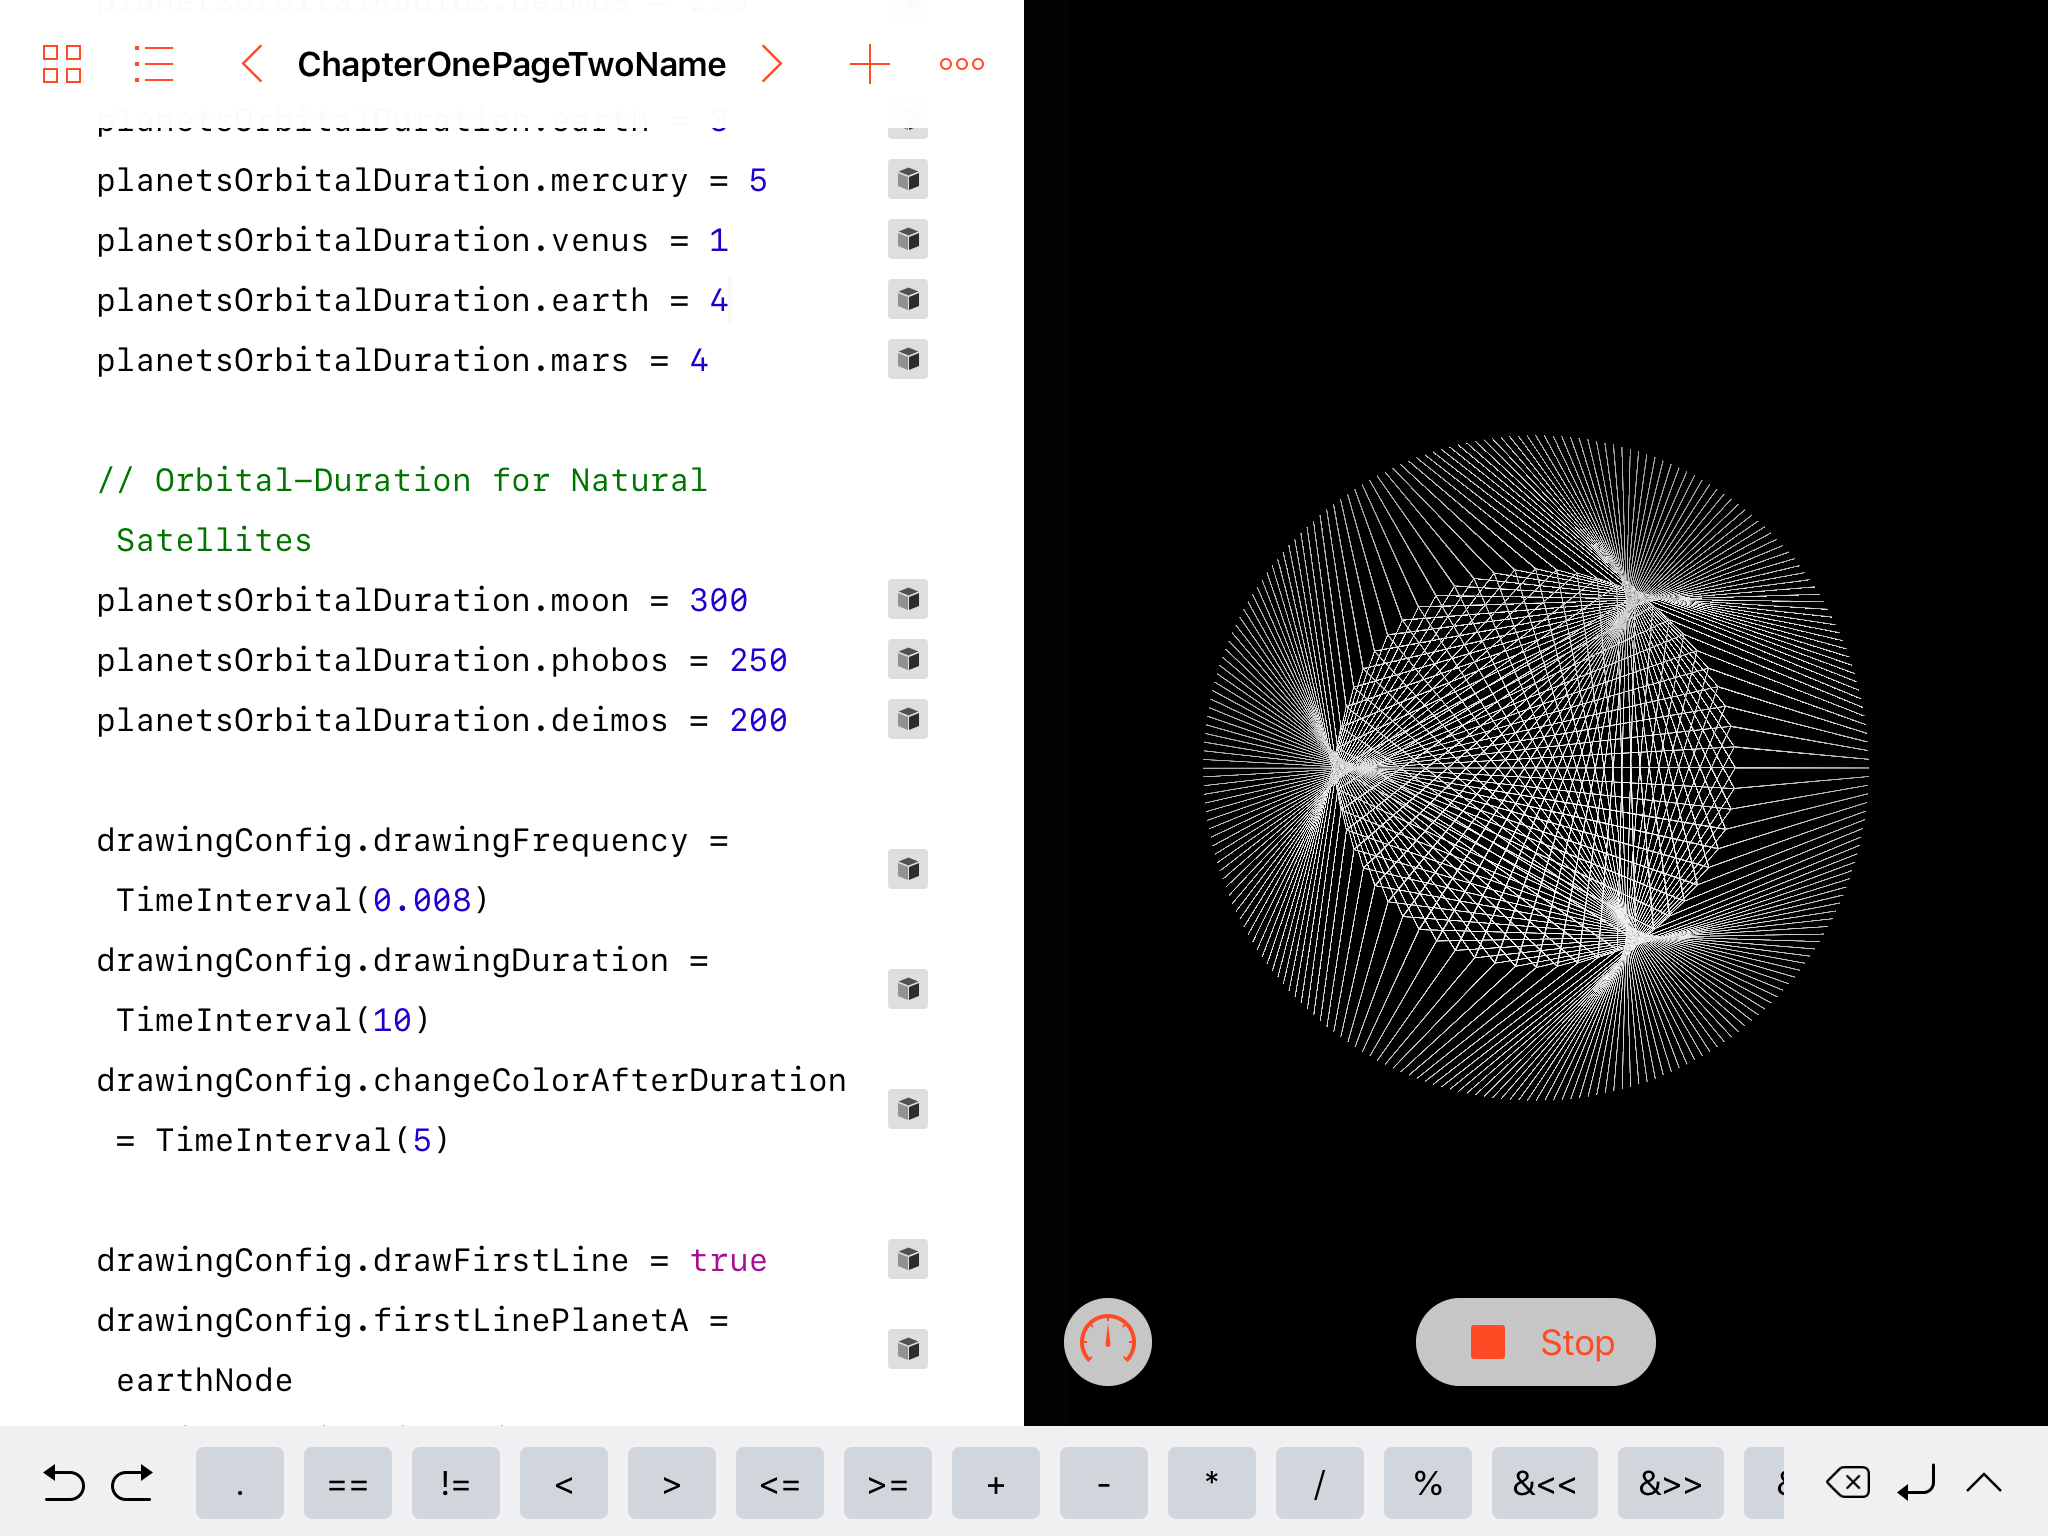Expand keyboard with the up chevron
Image resolution: width=2048 pixels, height=1536 pixels.
click(x=1984, y=1483)
